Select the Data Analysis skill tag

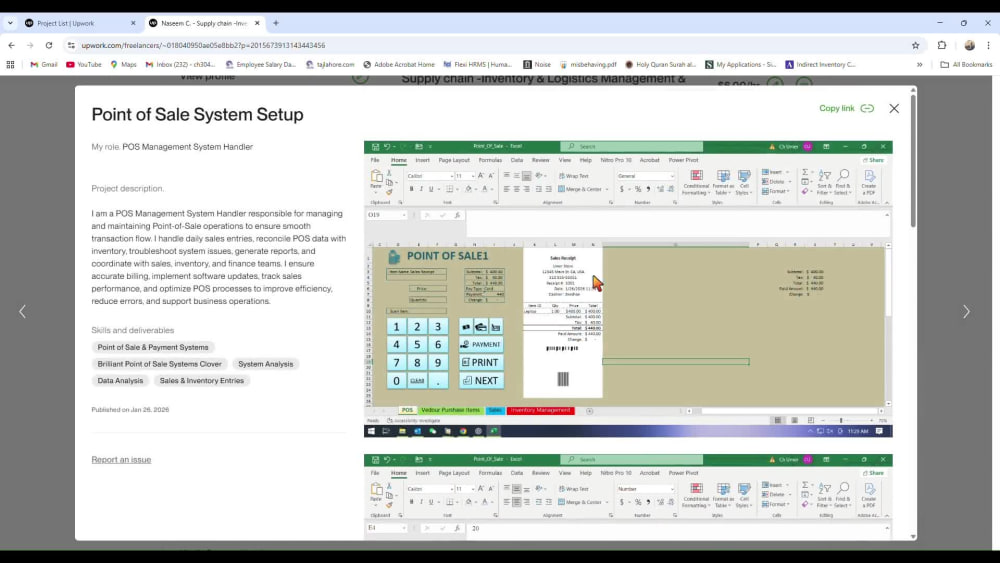point(120,380)
